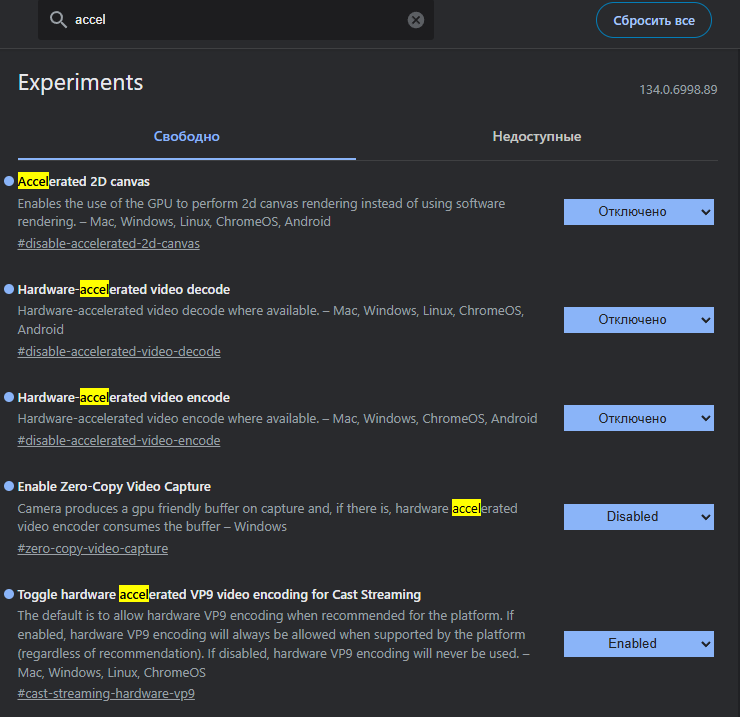Click blue dot beside Hardware-accelerated video encode
This screenshot has width=740, height=717.
click(9, 397)
